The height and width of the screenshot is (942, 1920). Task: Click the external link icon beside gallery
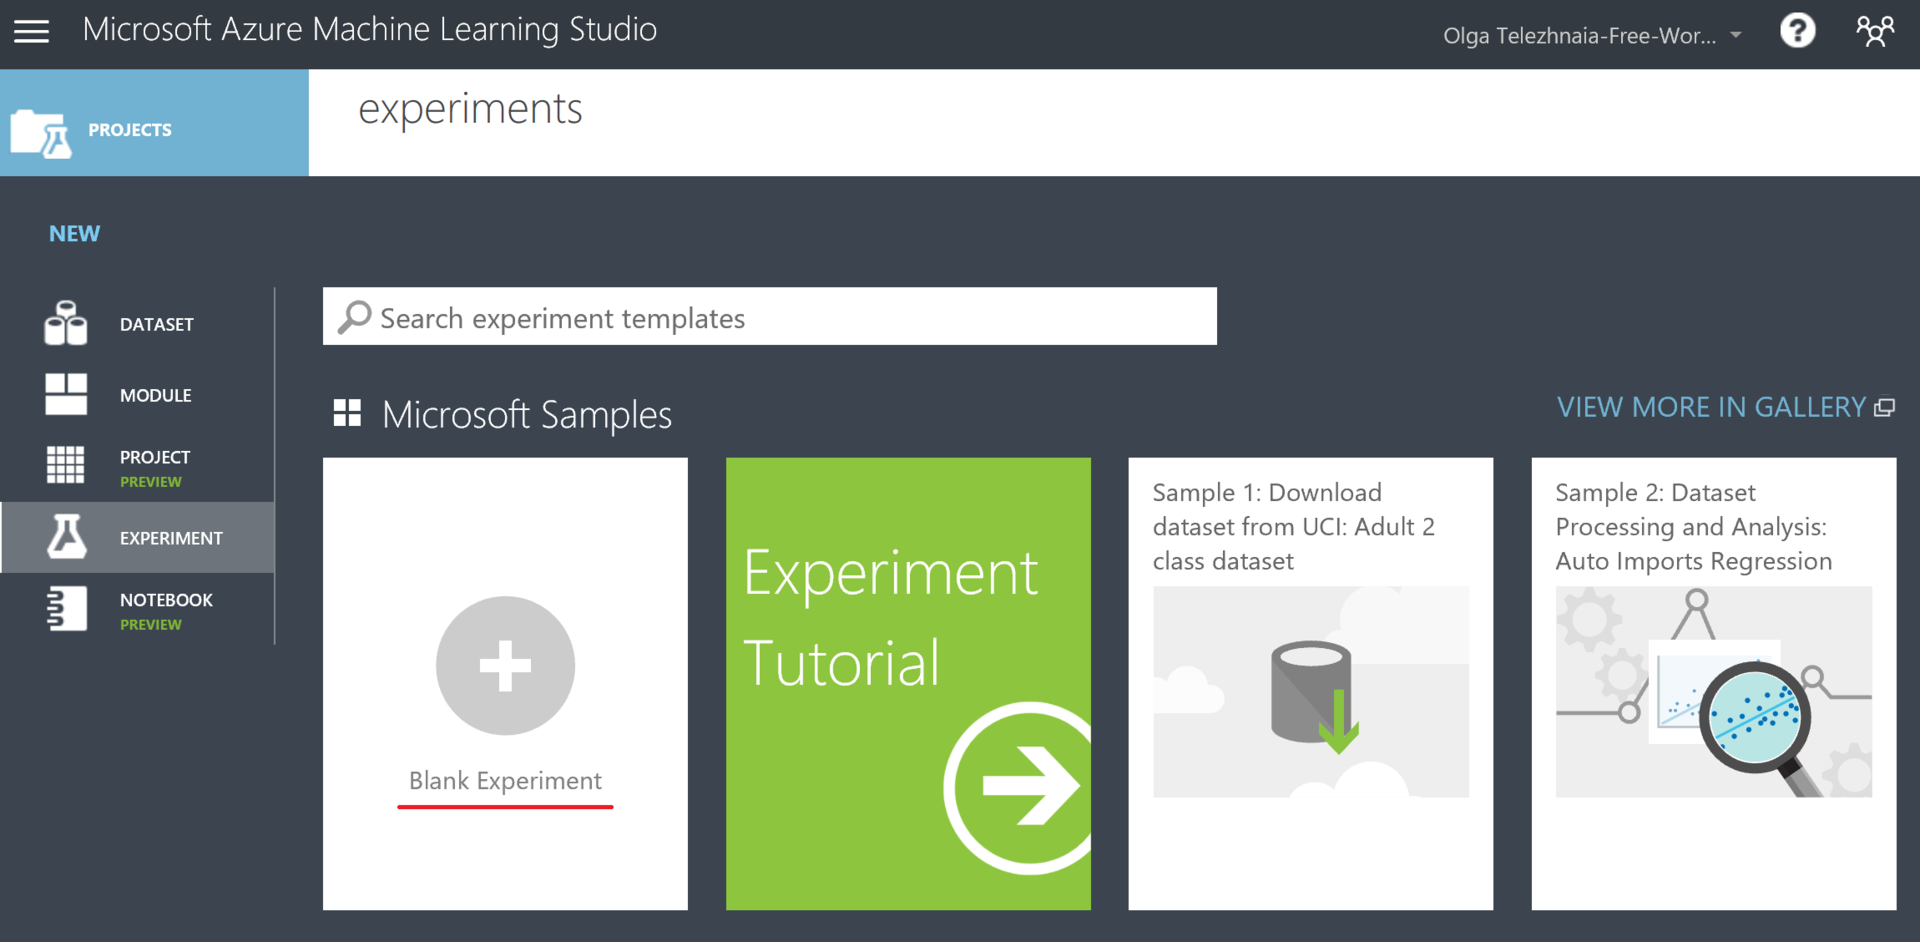point(1885,408)
